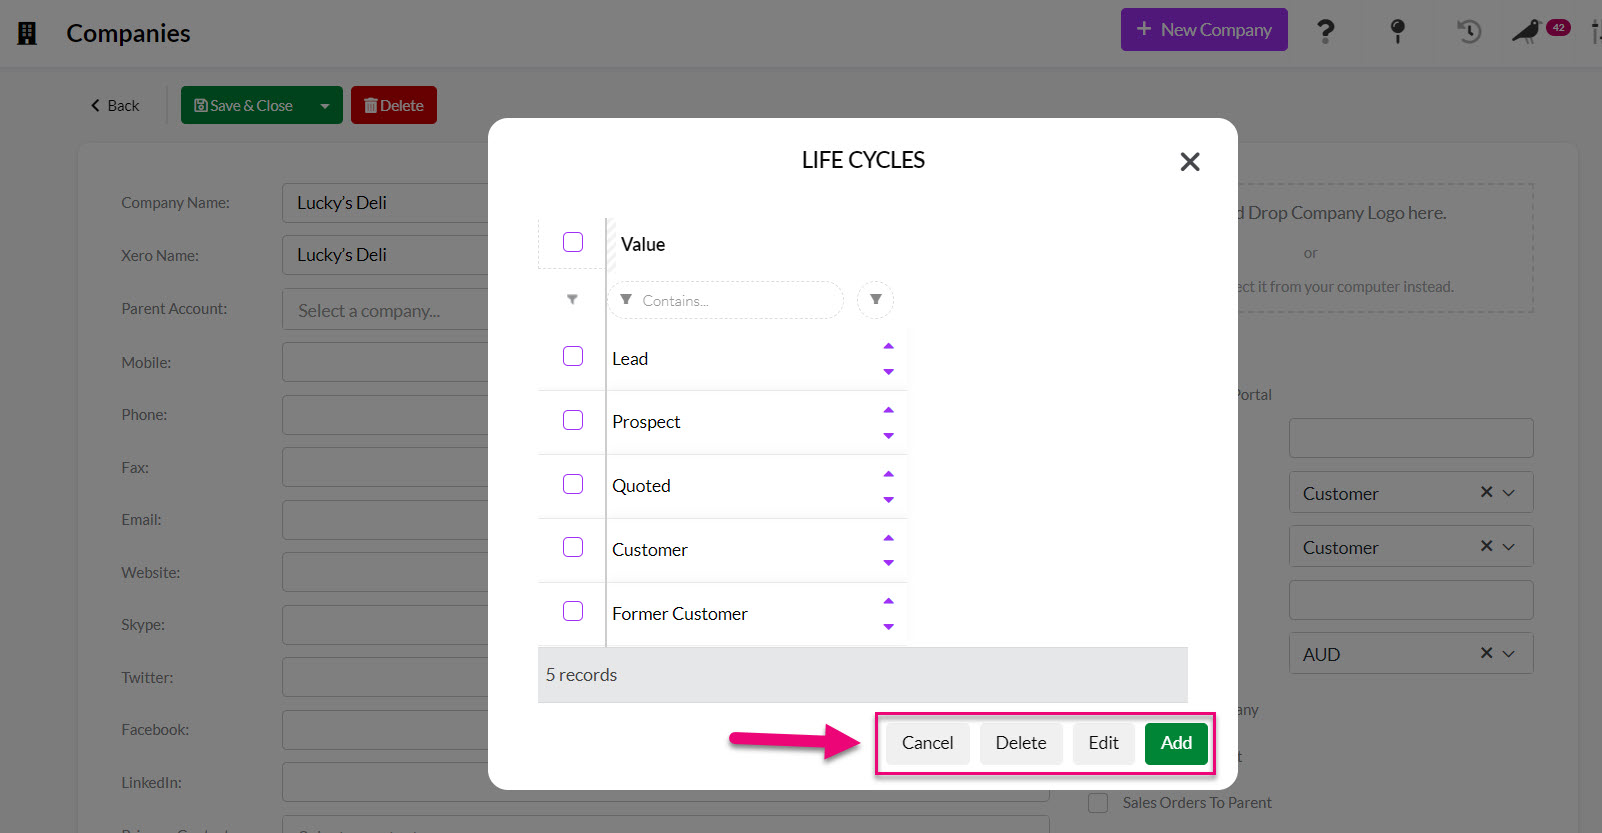Image resolution: width=1602 pixels, height=833 pixels.
Task: Close the Life Cycles dialog with X
Action: [x=1189, y=162]
